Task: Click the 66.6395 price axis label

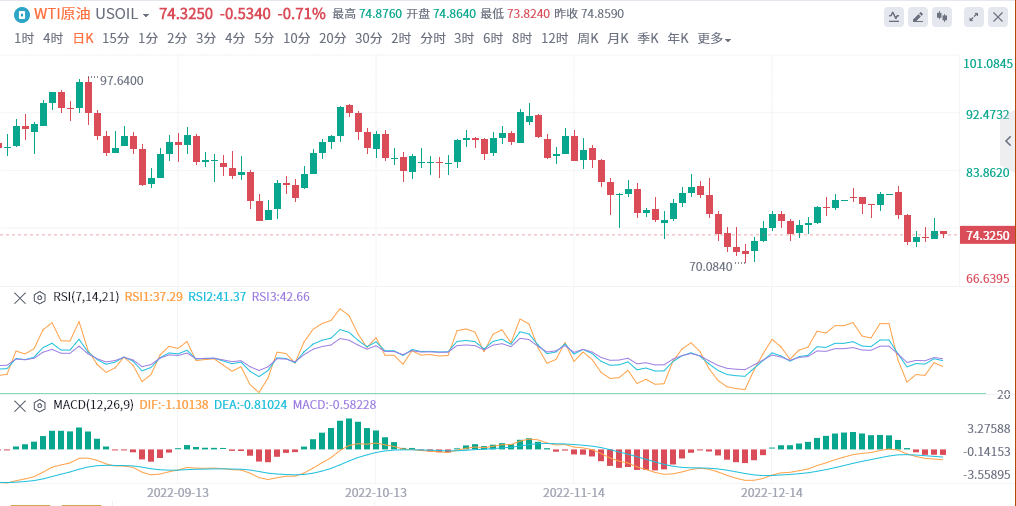Action: click(x=988, y=279)
